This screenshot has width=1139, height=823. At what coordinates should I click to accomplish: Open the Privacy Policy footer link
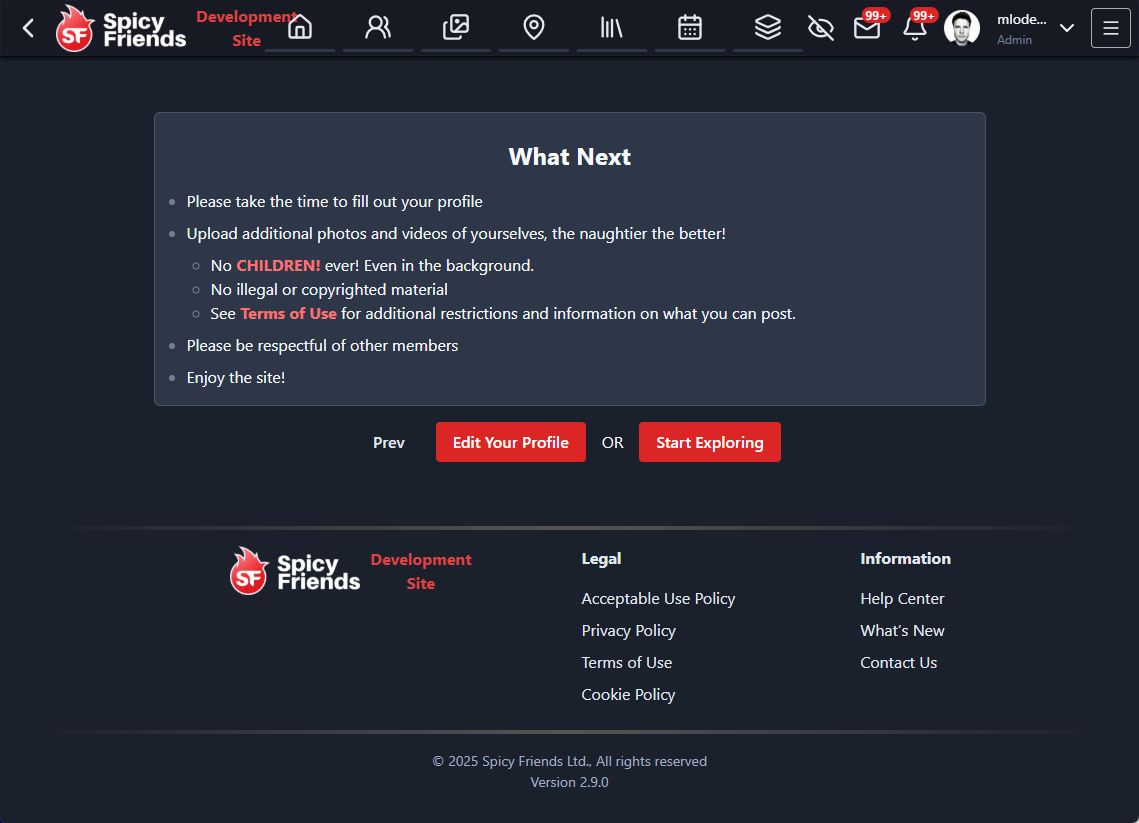point(629,630)
